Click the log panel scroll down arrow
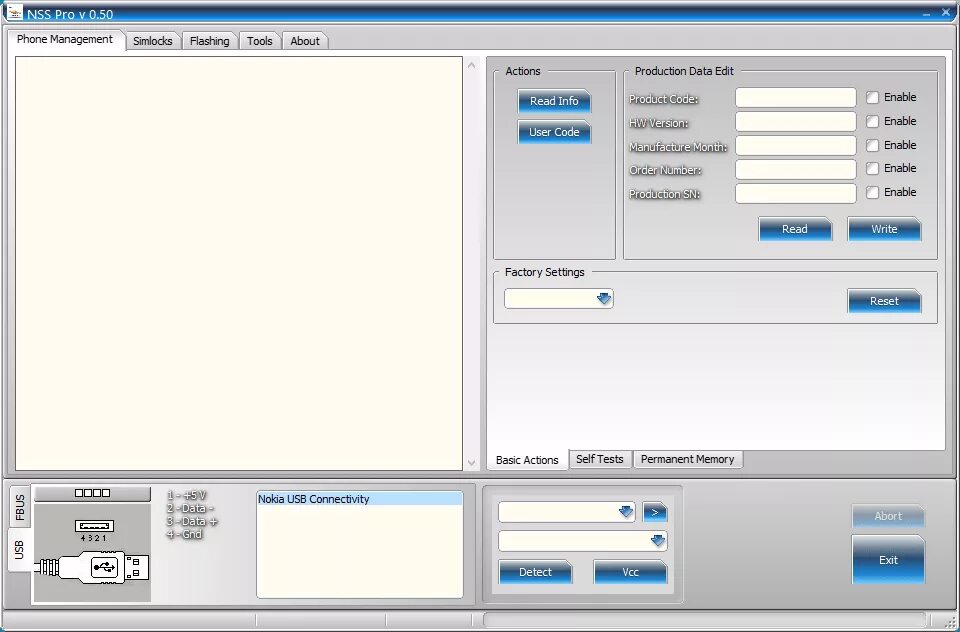This screenshot has height=632, width=960. (471, 464)
